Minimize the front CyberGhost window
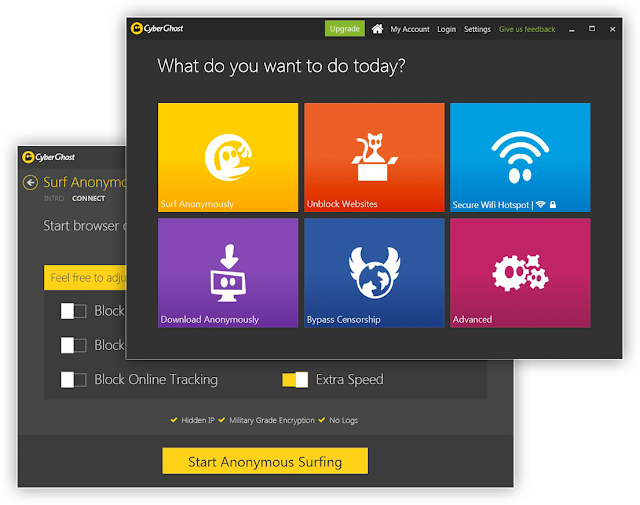 point(572,29)
